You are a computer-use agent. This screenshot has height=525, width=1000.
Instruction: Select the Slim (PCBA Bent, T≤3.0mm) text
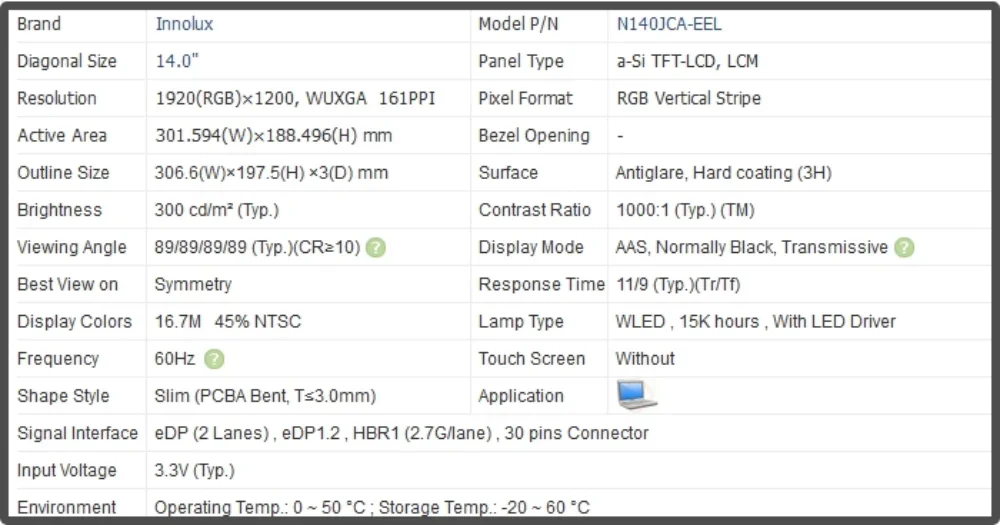point(265,396)
